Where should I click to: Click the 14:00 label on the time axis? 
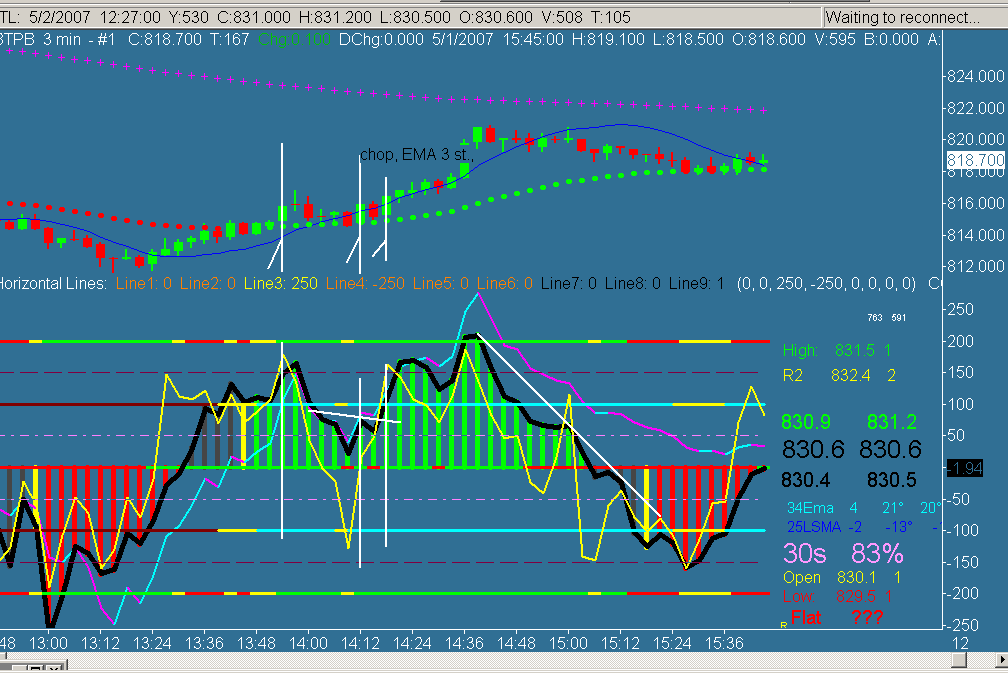click(308, 643)
